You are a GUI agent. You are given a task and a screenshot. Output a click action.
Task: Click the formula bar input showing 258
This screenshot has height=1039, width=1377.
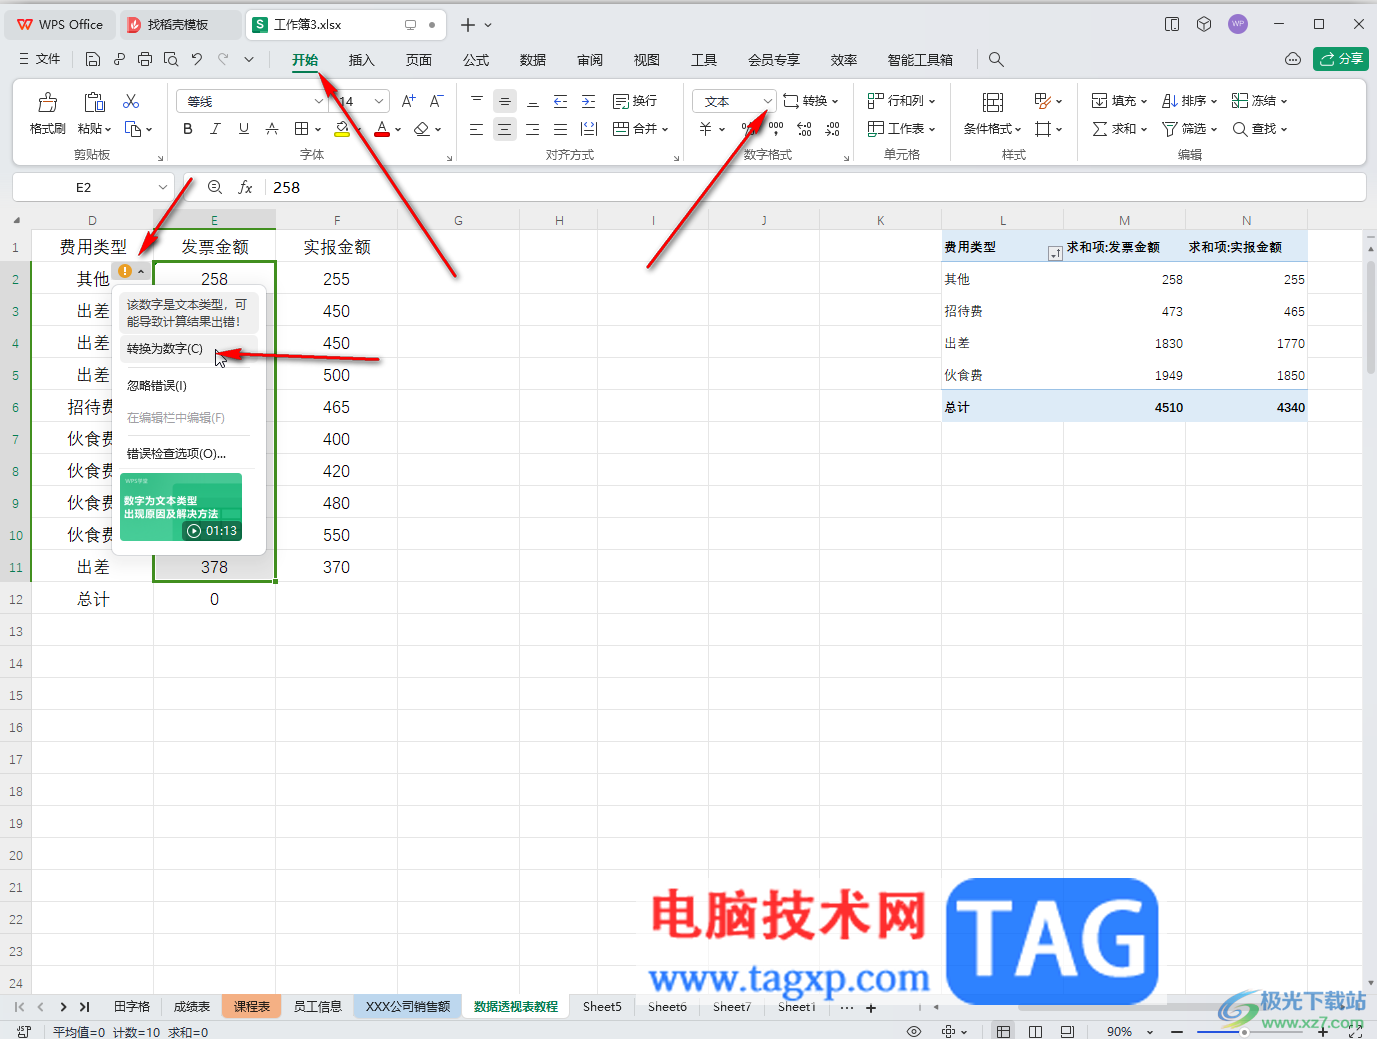click(815, 187)
